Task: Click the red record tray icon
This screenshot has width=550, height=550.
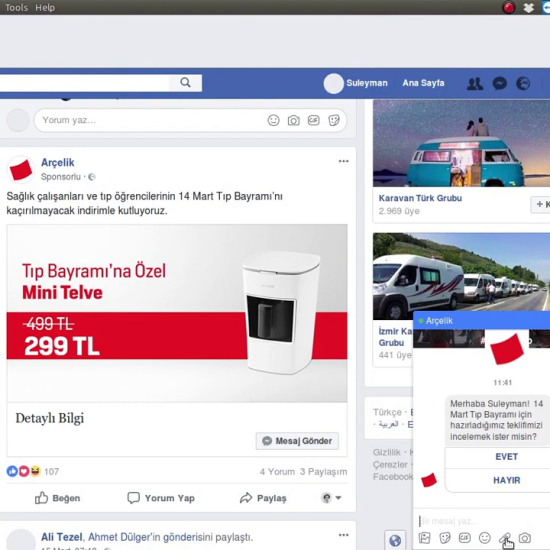Action: point(509,7)
